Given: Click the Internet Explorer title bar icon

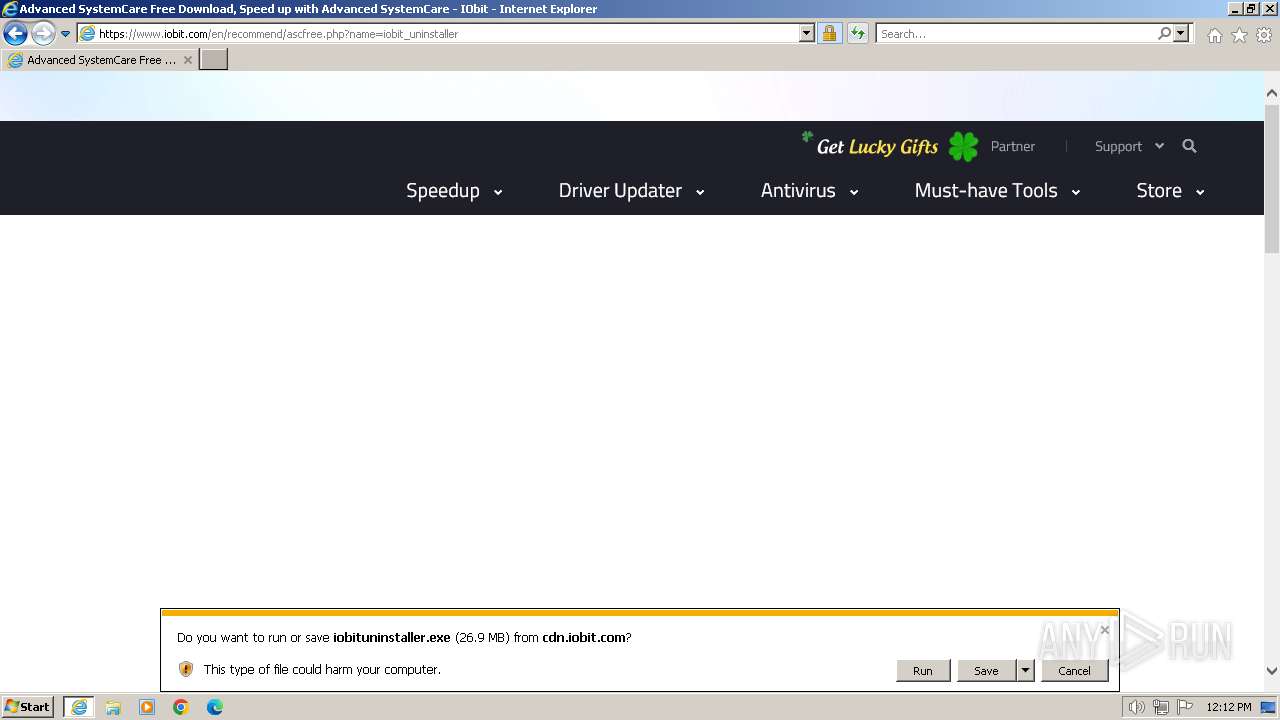Looking at the screenshot, I should (9, 9).
